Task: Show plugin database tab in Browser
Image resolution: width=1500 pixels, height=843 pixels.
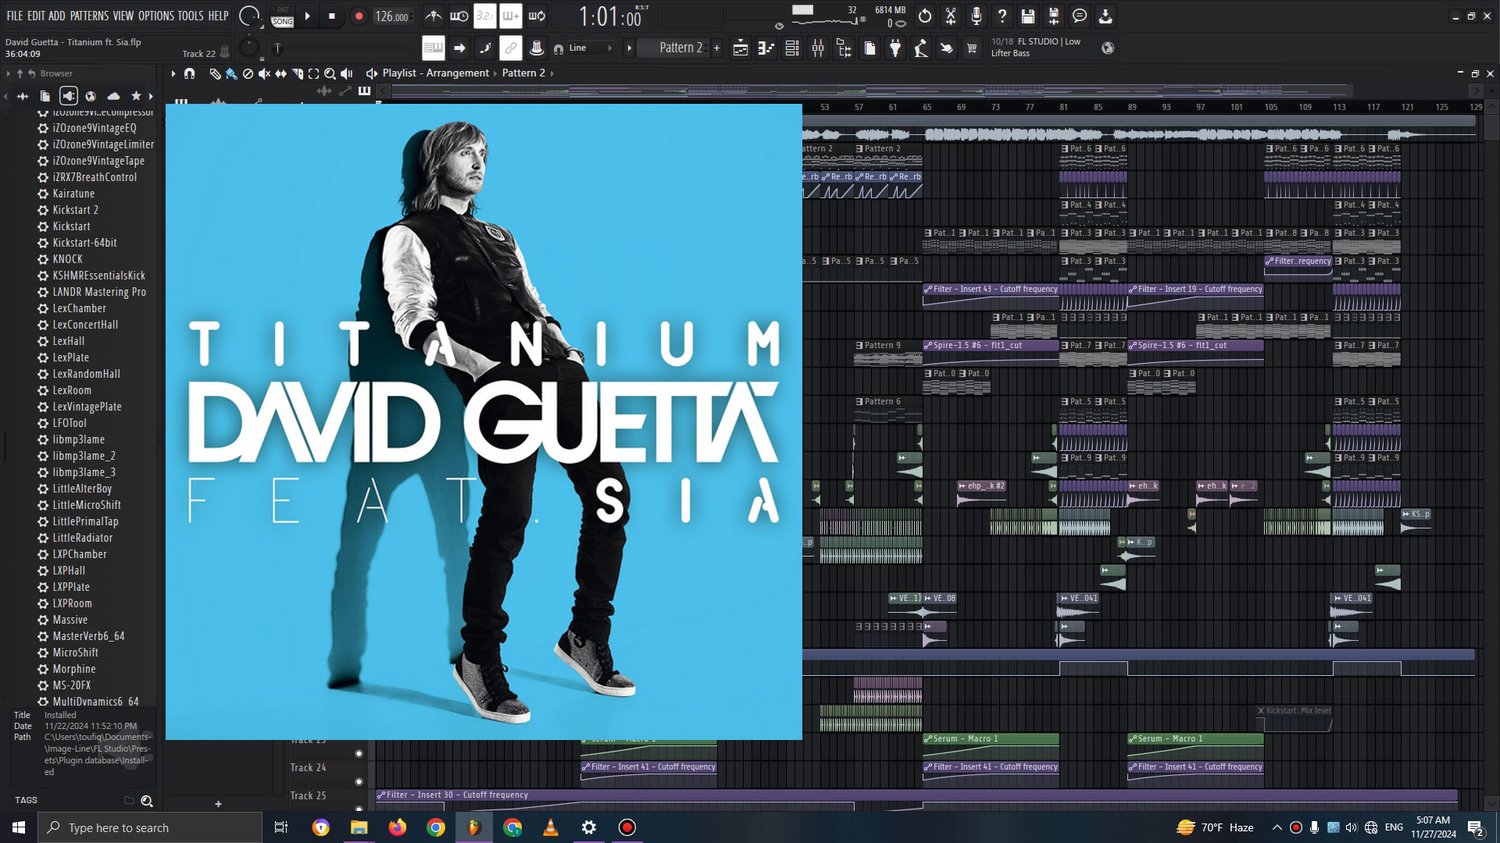Action: click(68, 96)
